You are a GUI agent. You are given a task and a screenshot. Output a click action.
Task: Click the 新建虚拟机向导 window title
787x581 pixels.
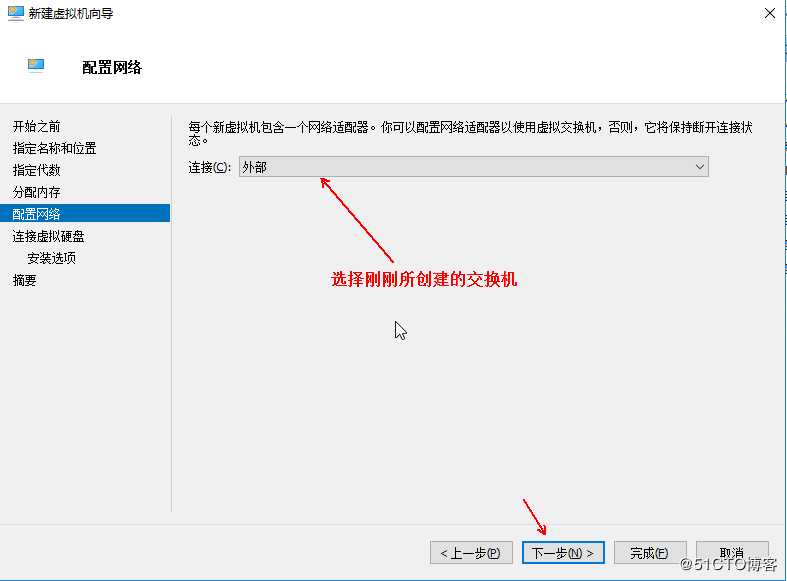pos(71,14)
